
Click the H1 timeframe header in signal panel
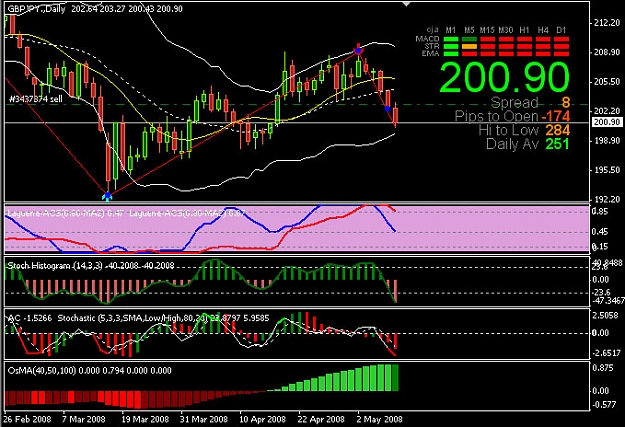click(x=524, y=30)
